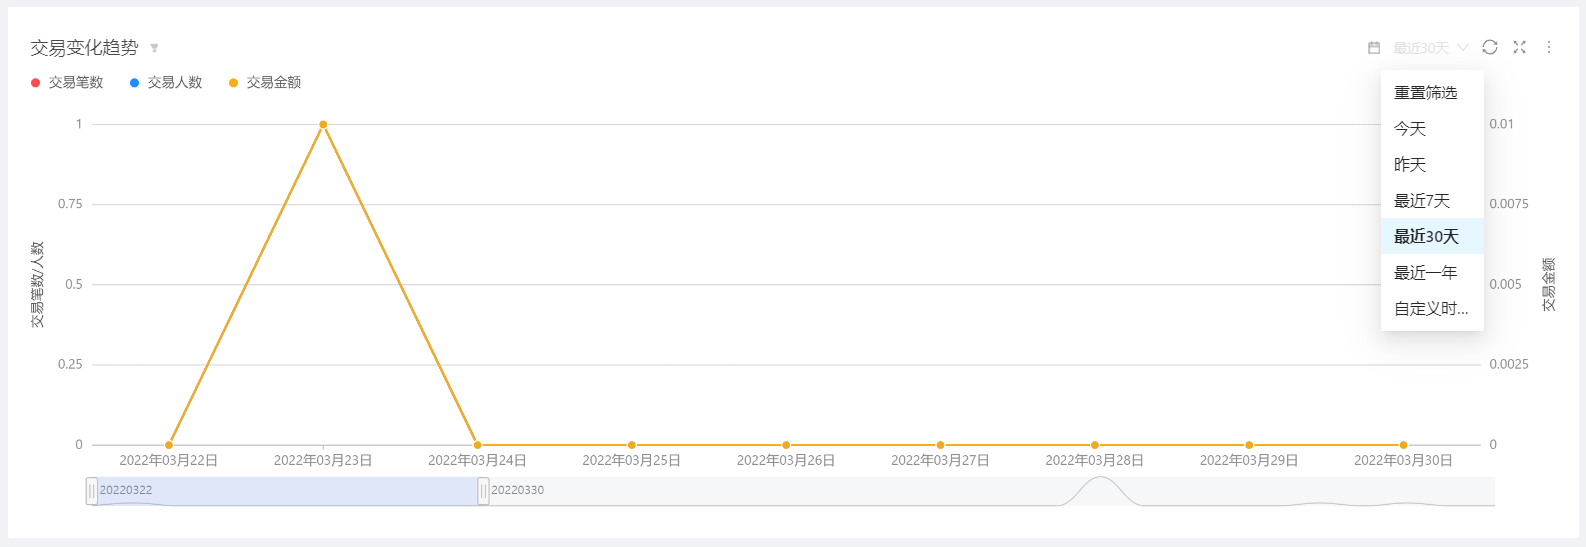Choose 今天 in the date menu
The height and width of the screenshot is (547, 1586).
(x=1410, y=129)
